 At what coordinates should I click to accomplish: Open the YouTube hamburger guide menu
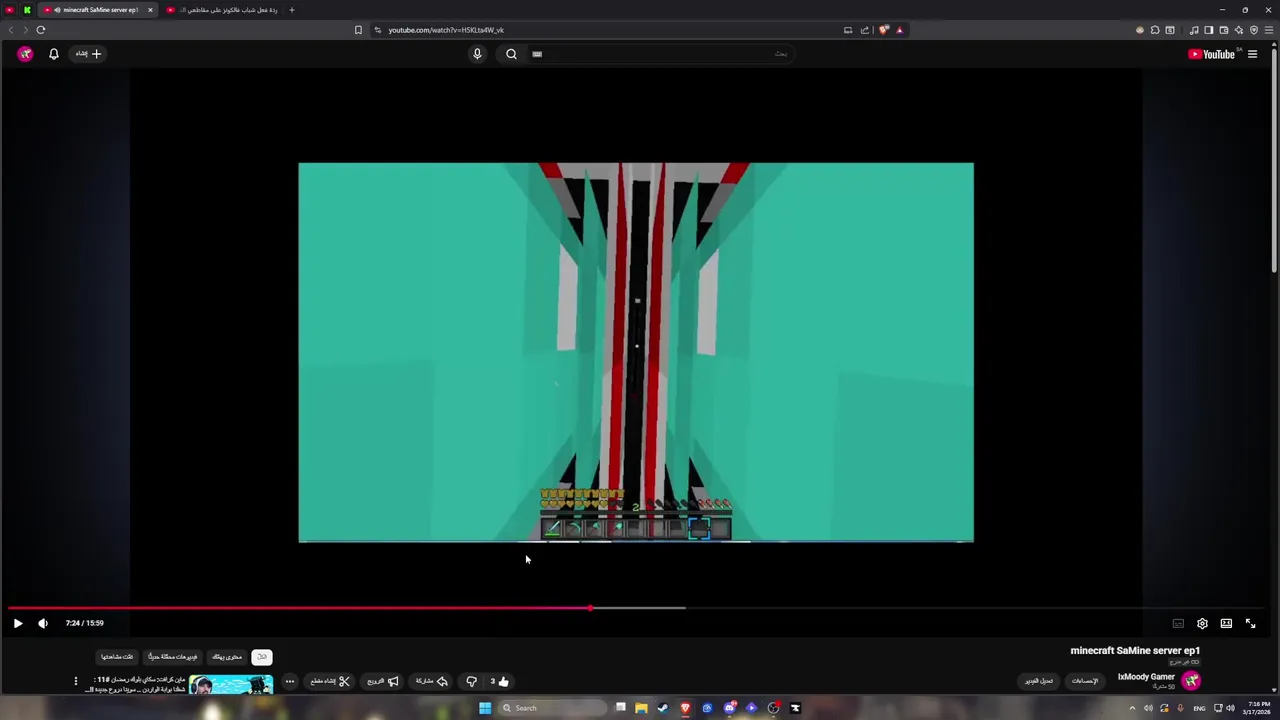tap(1252, 54)
